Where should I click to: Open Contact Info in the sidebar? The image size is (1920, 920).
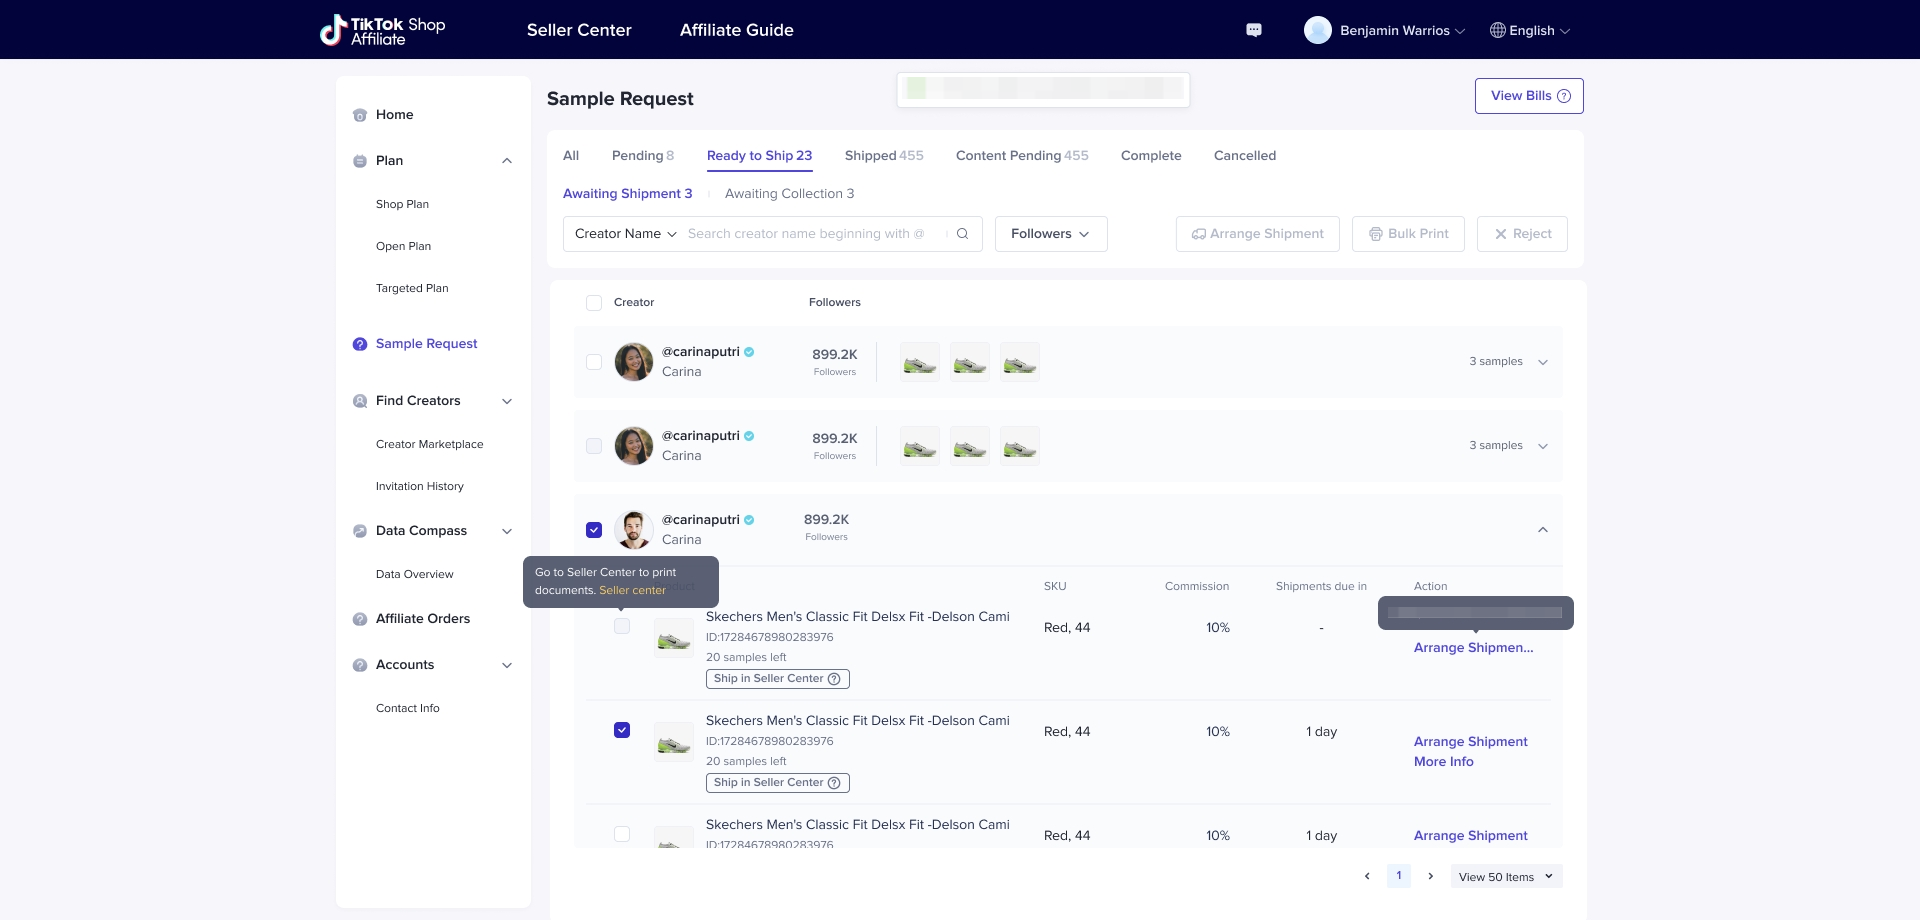click(x=408, y=709)
